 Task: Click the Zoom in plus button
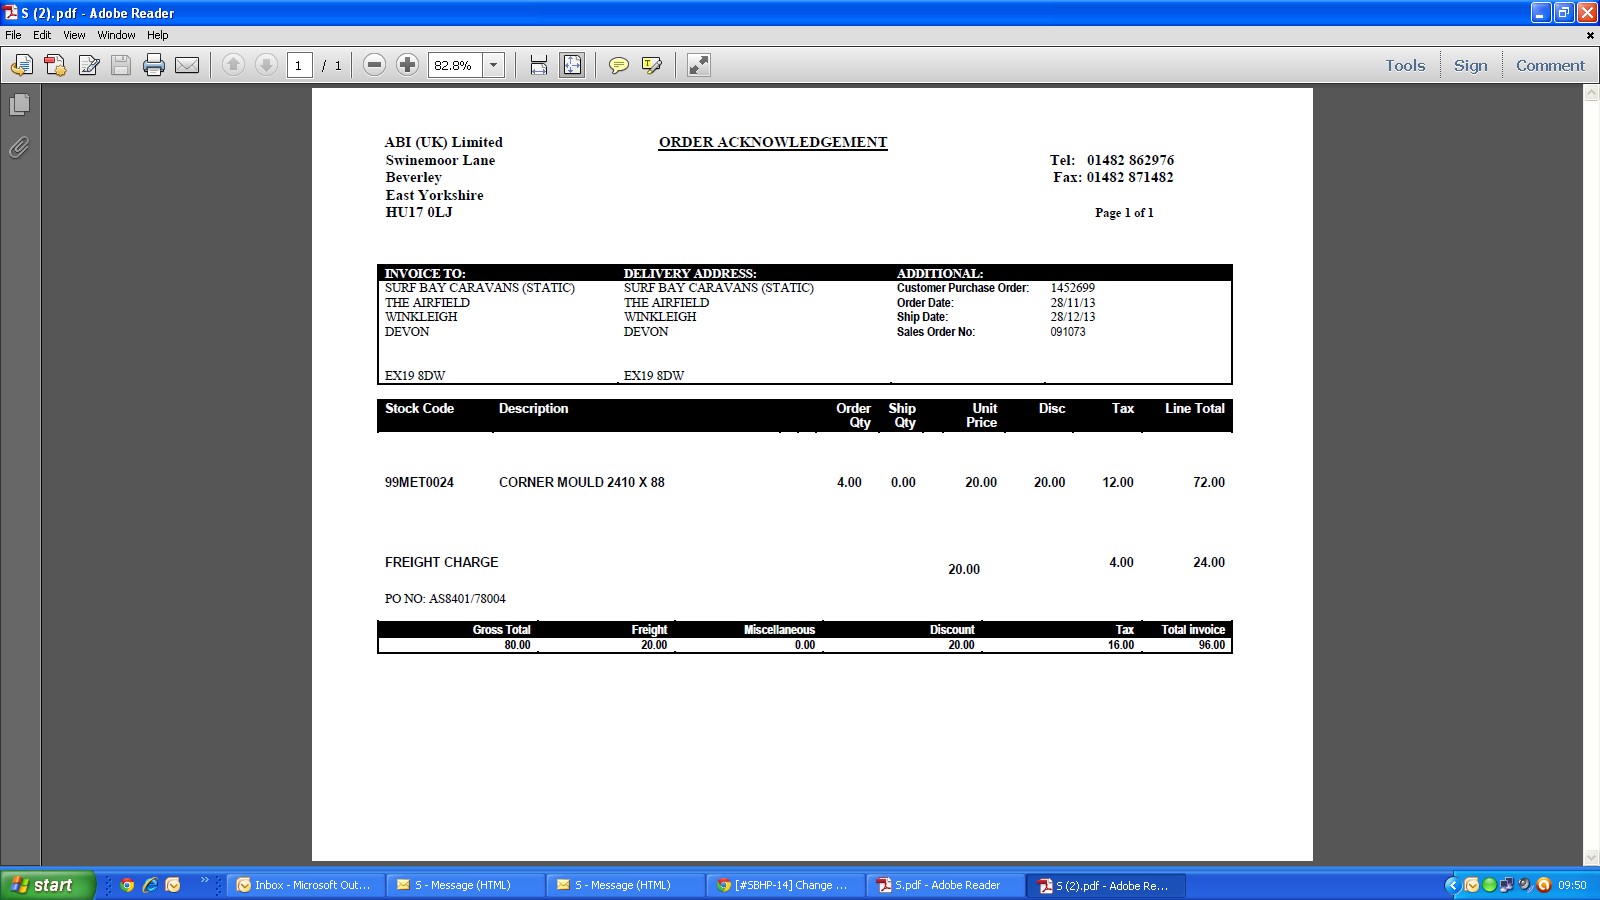pos(407,66)
